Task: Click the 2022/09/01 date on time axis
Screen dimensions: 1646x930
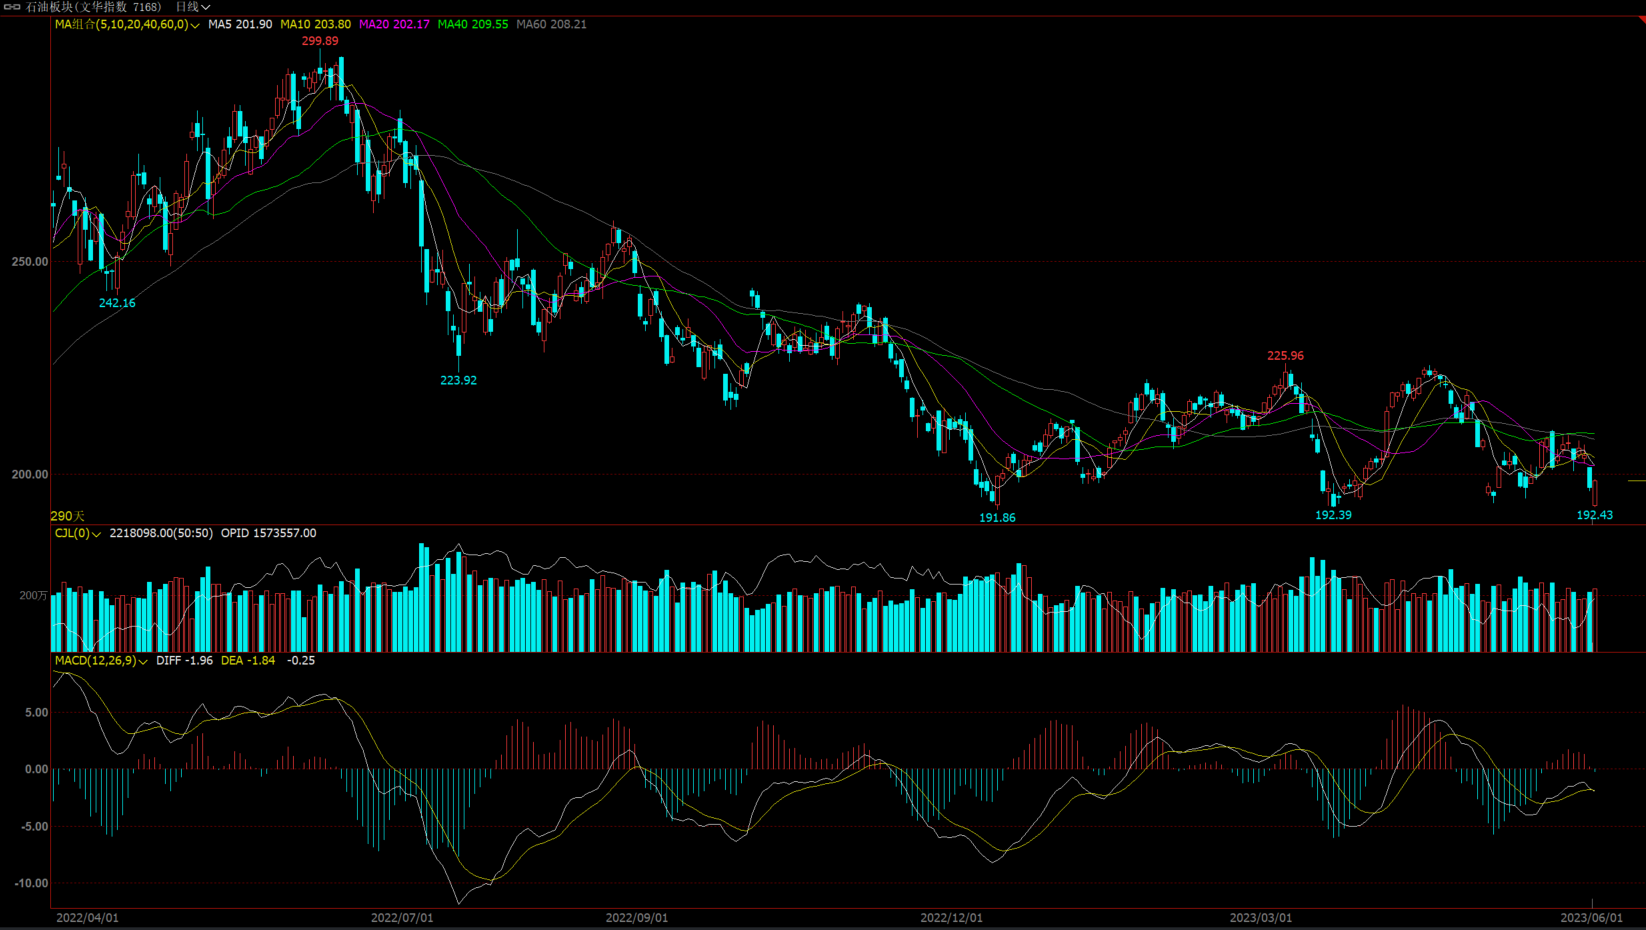Action: (637, 918)
